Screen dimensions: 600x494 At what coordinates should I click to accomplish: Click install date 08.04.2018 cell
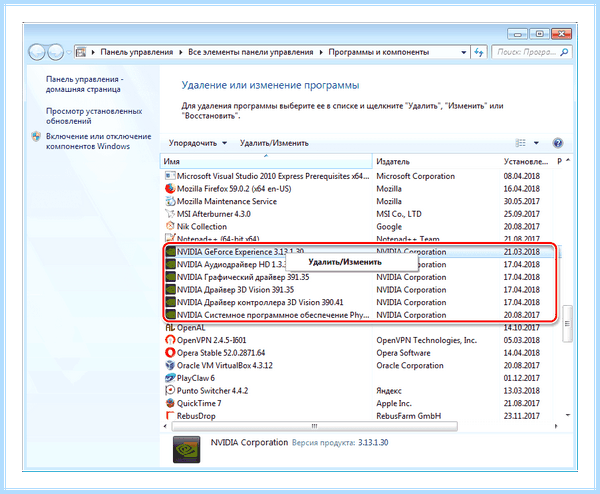click(522, 176)
